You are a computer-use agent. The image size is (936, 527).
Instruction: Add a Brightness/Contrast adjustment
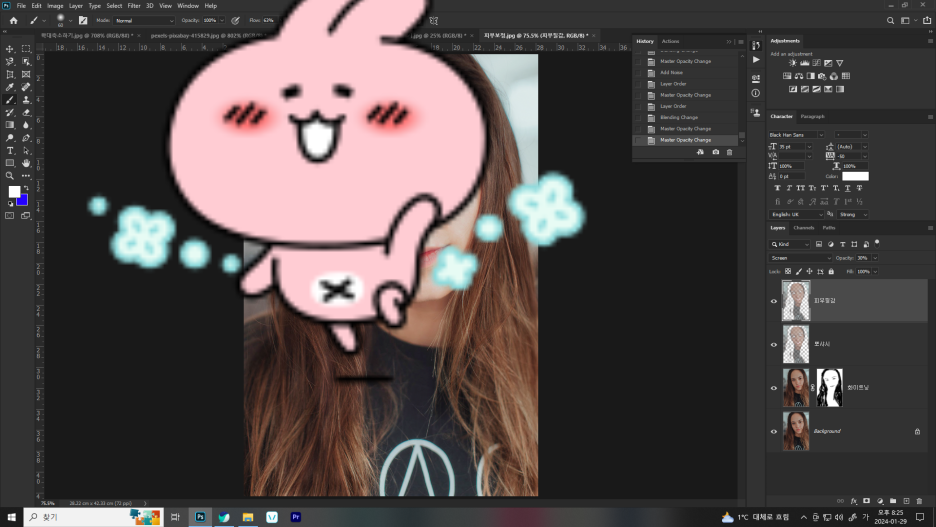(x=793, y=63)
